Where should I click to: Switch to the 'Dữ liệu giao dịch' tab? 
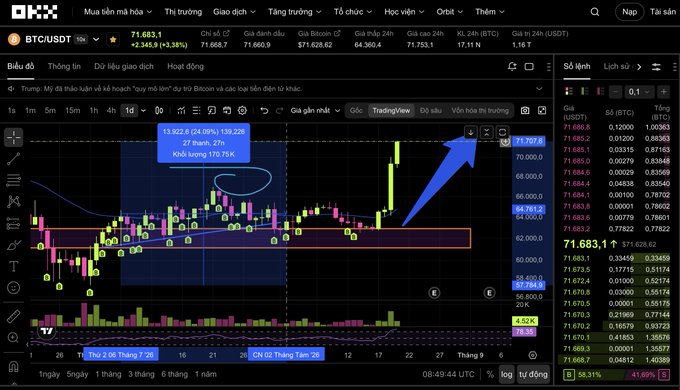(124, 66)
